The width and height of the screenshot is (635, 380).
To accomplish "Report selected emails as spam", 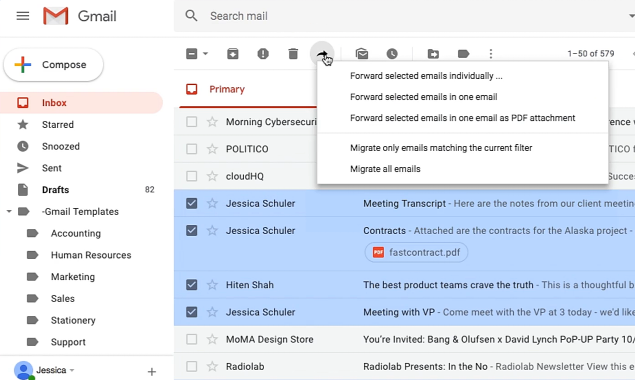I will [x=263, y=53].
